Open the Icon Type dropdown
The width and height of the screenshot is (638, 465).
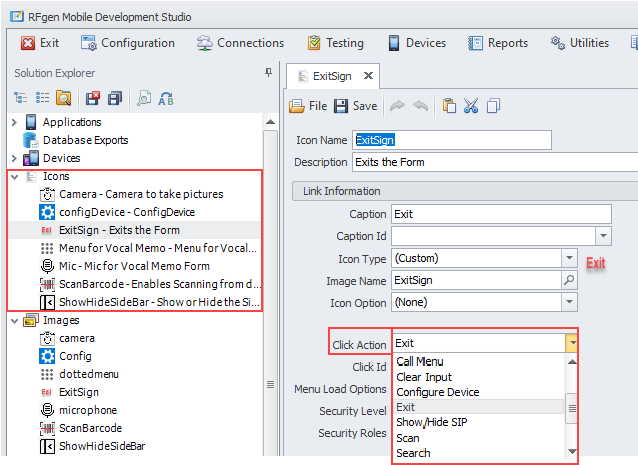(568, 258)
